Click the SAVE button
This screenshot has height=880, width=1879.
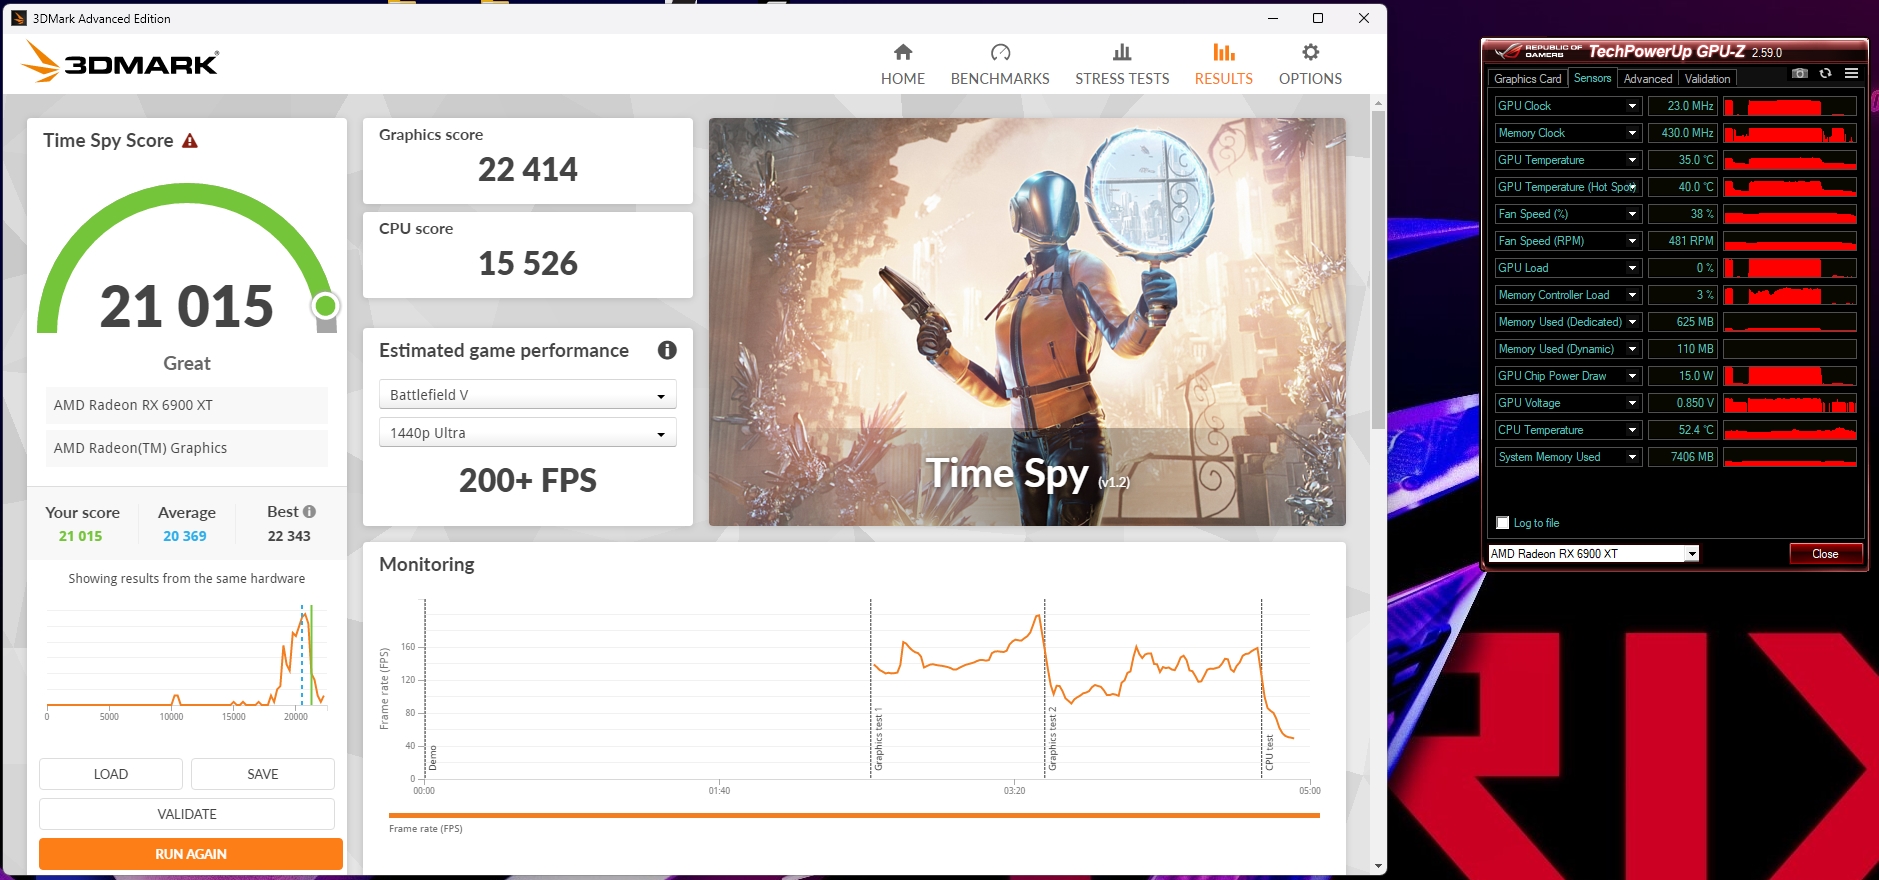[x=263, y=774]
